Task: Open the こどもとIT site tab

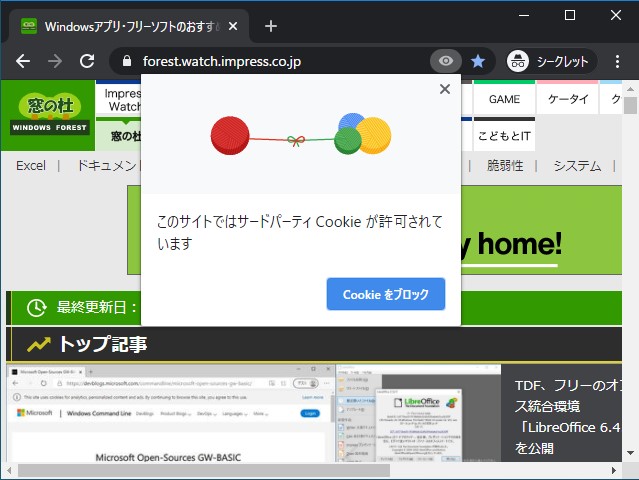Action: pos(504,135)
